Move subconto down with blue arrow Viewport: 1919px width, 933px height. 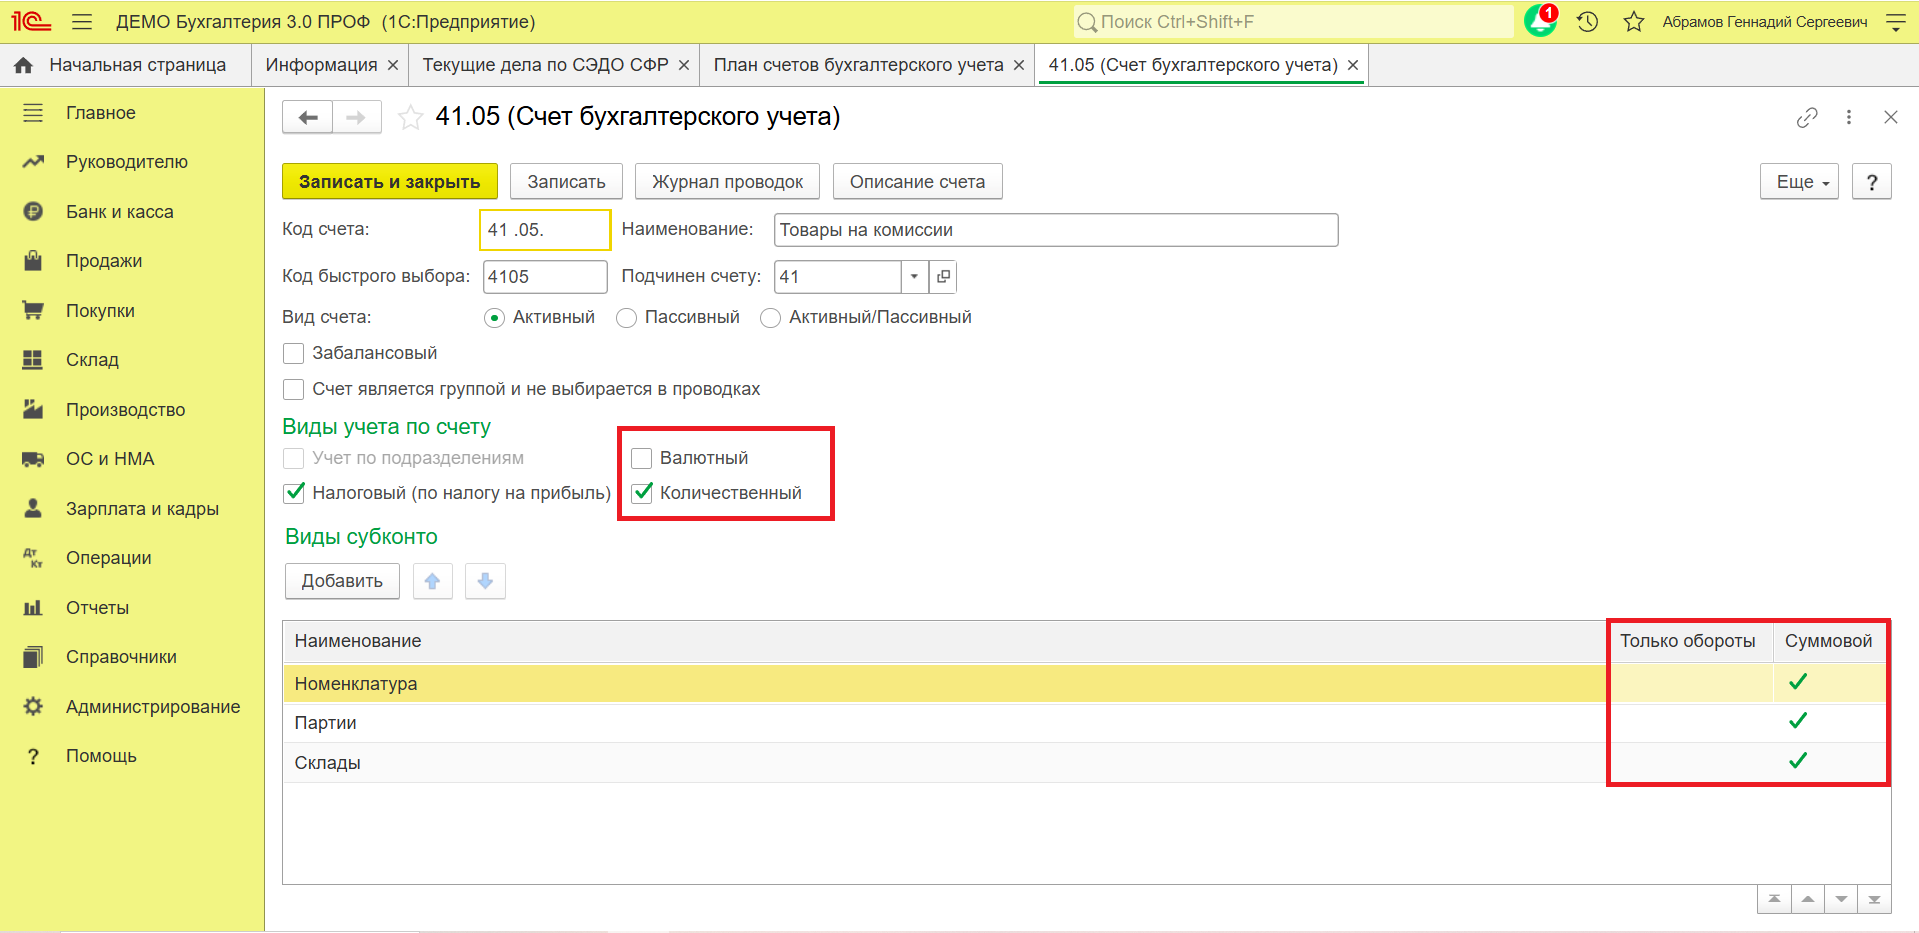(485, 581)
